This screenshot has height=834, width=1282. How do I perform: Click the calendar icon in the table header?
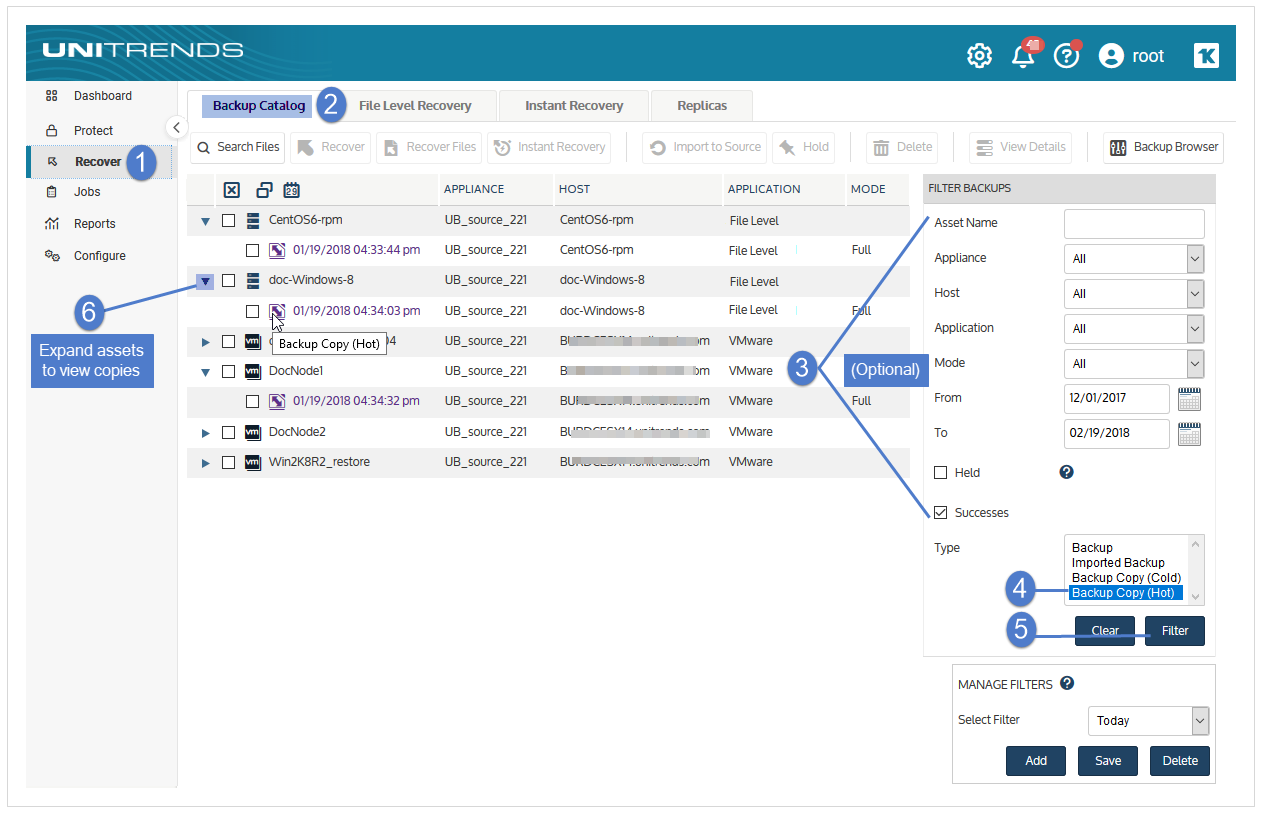(x=291, y=190)
